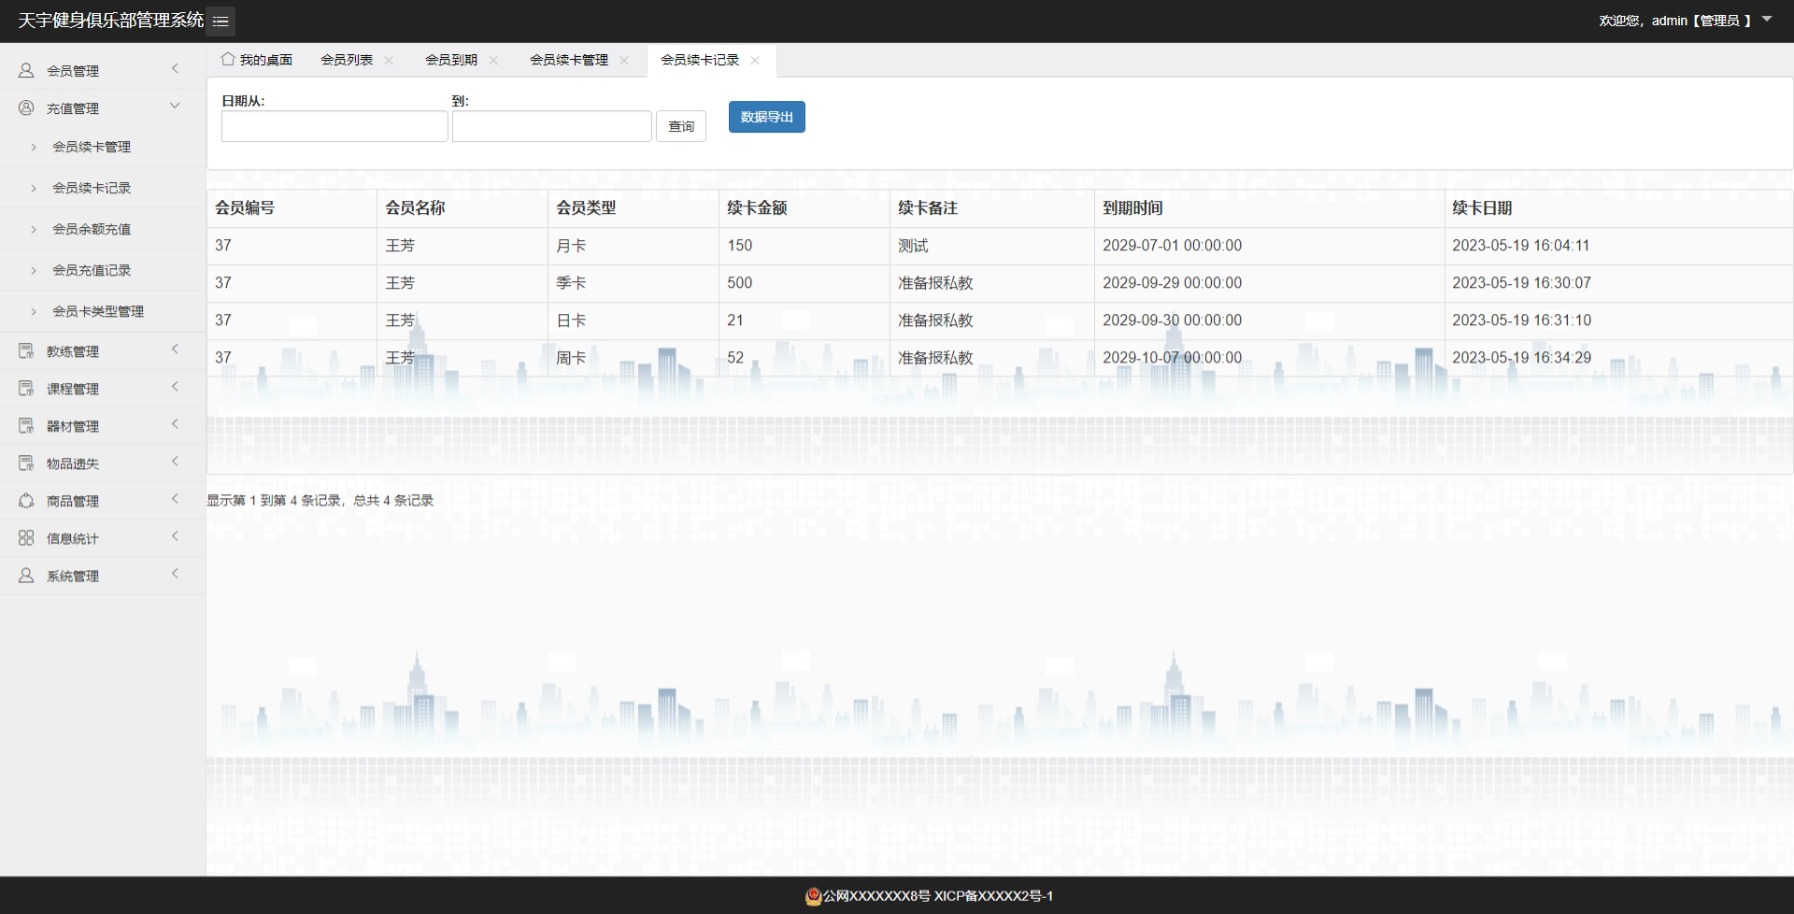Open 会员卡类型管理 in the sidebar
The width and height of the screenshot is (1794, 914).
(x=98, y=311)
